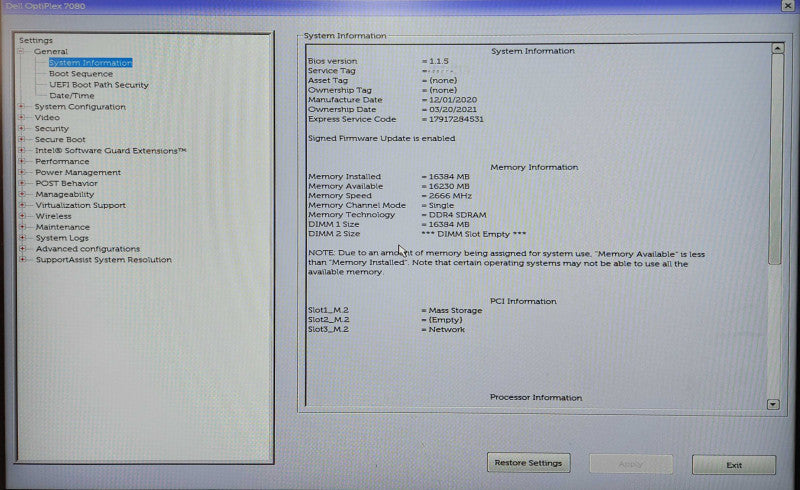
Task: Select SupportAssist System Resolution category
Action: 104,260
